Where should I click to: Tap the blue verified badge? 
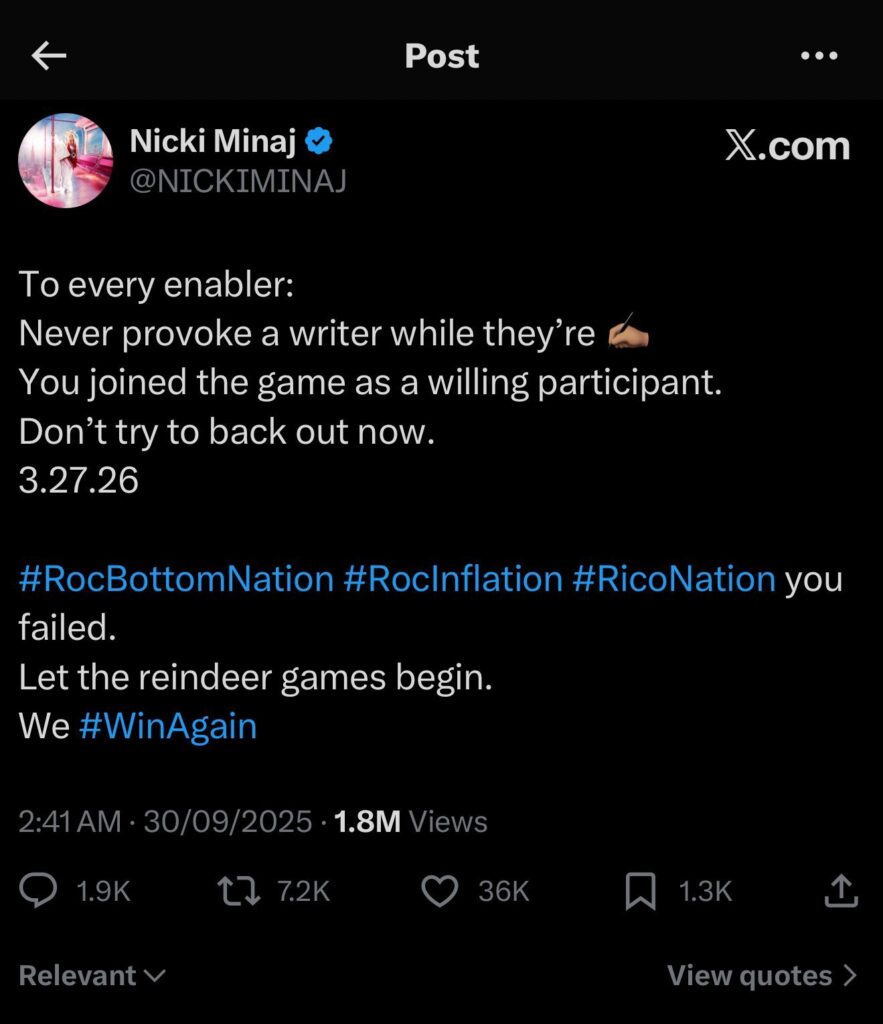319,143
